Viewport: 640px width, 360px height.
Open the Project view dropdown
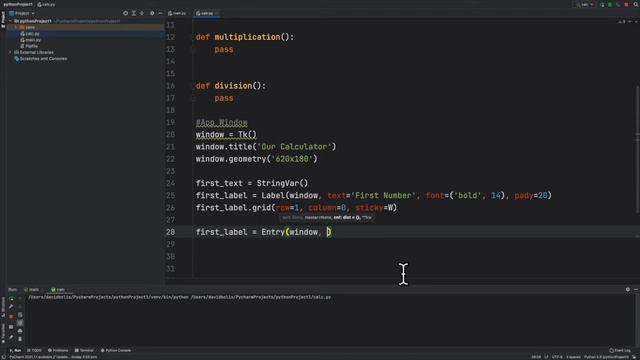click(x=22, y=13)
